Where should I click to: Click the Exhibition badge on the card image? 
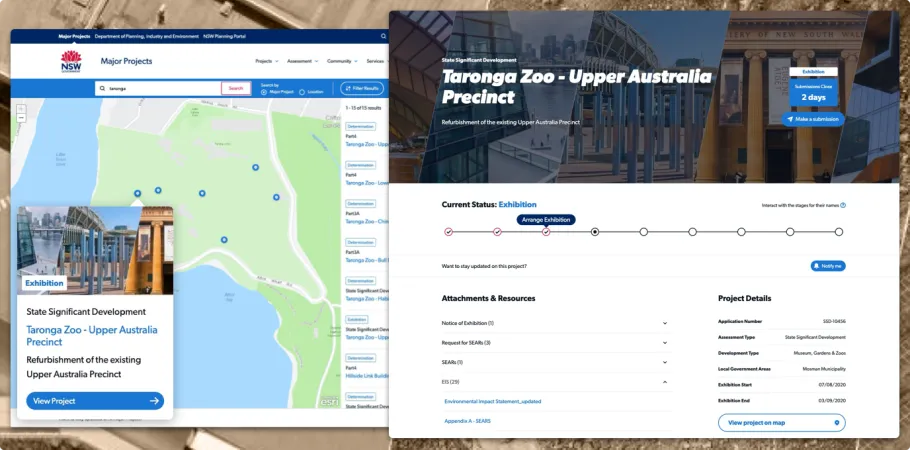click(44, 283)
